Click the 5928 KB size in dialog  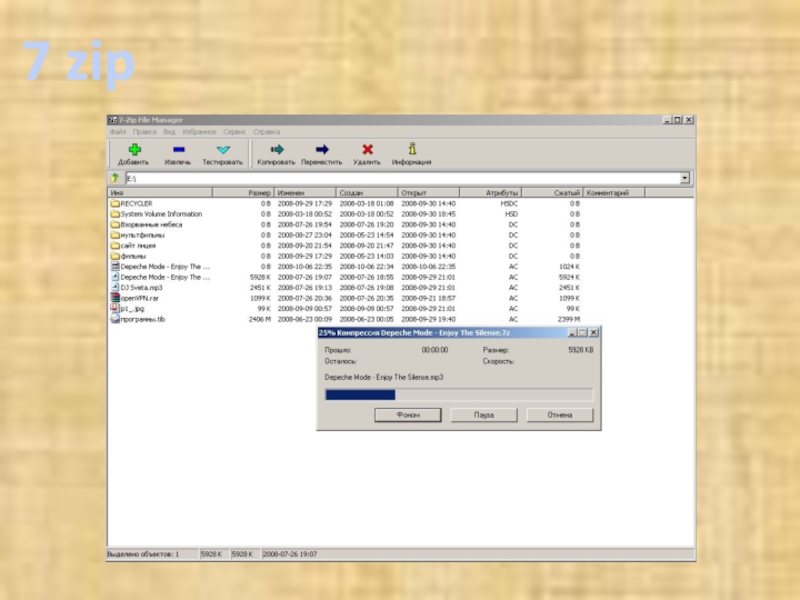point(581,350)
